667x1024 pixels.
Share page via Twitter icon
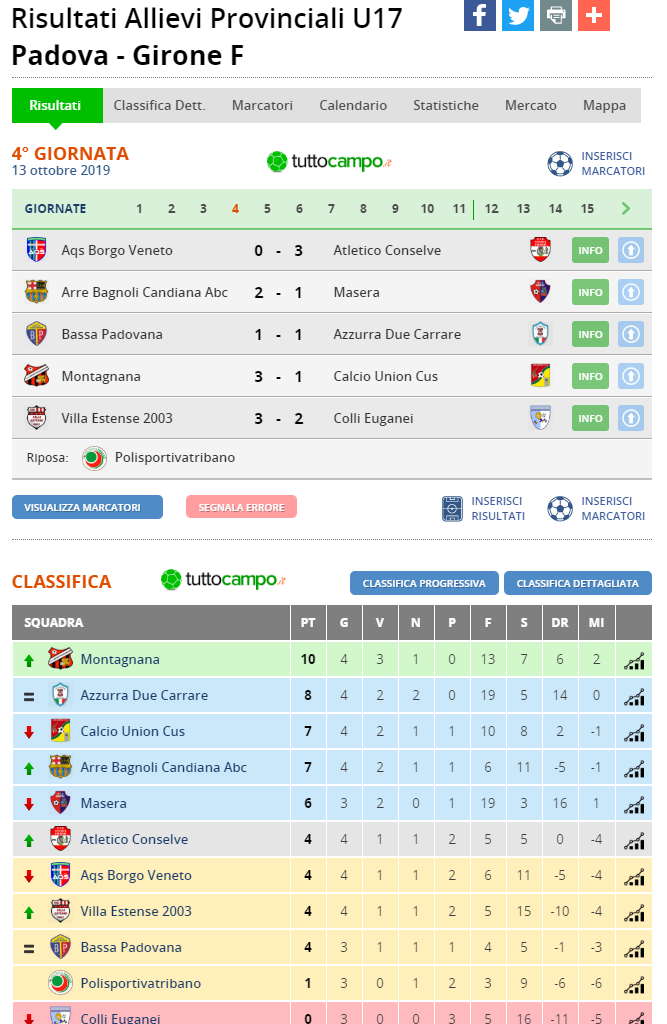point(518,15)
